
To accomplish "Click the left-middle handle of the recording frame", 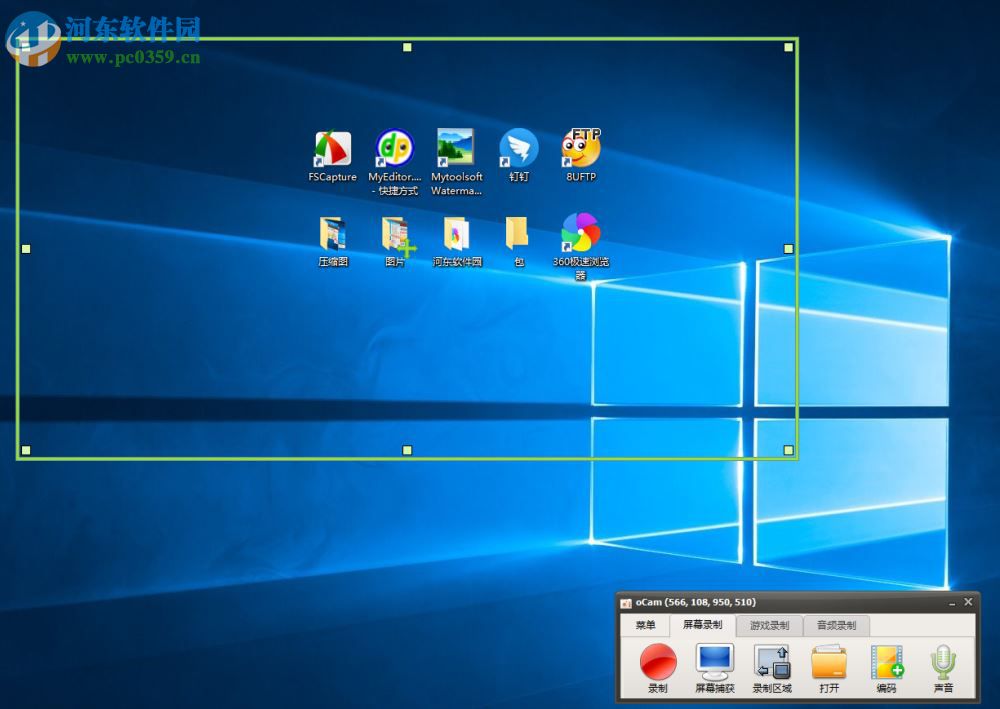I will coord(26,249).
